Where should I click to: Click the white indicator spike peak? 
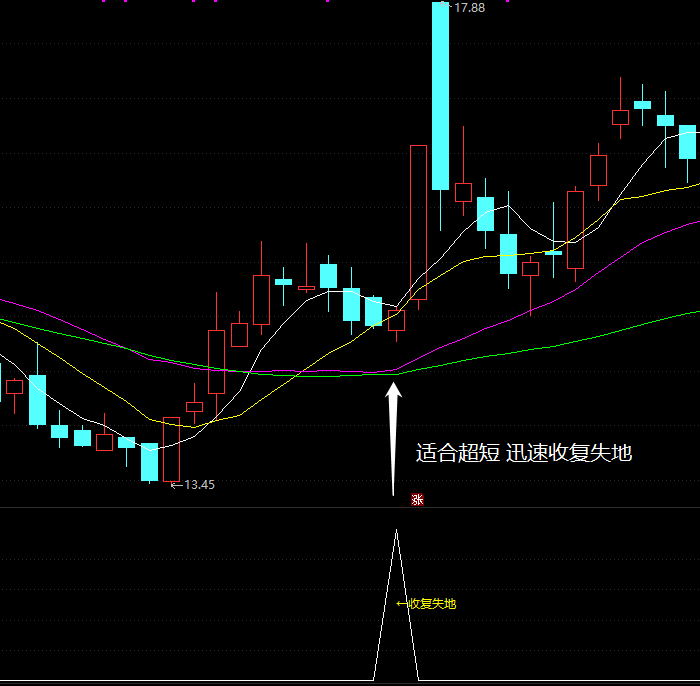click(396, 532)
